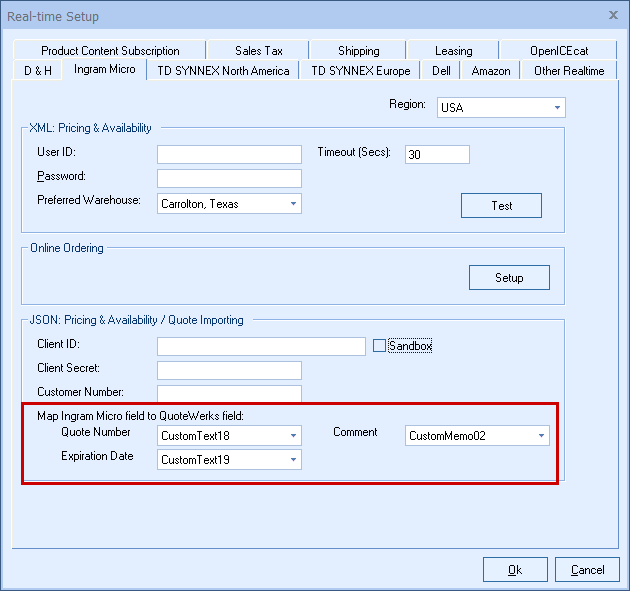Screen dimensions: 630x591
Task: Go to the OpenICEcat tab
Action: pyautogui.click(x=558, y=51)
